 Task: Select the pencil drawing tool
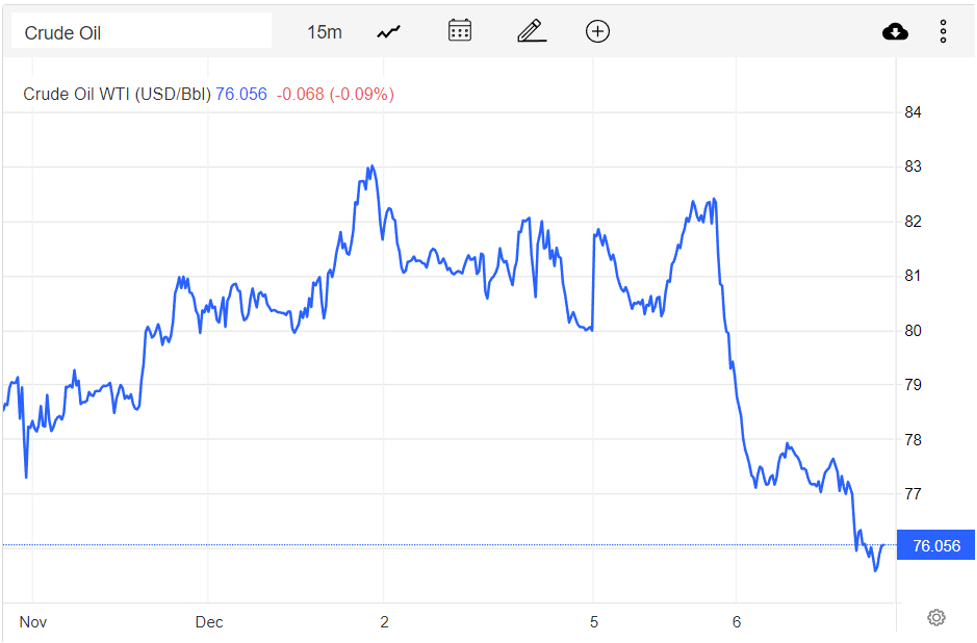pyautogui.click(x=531, y=31)
